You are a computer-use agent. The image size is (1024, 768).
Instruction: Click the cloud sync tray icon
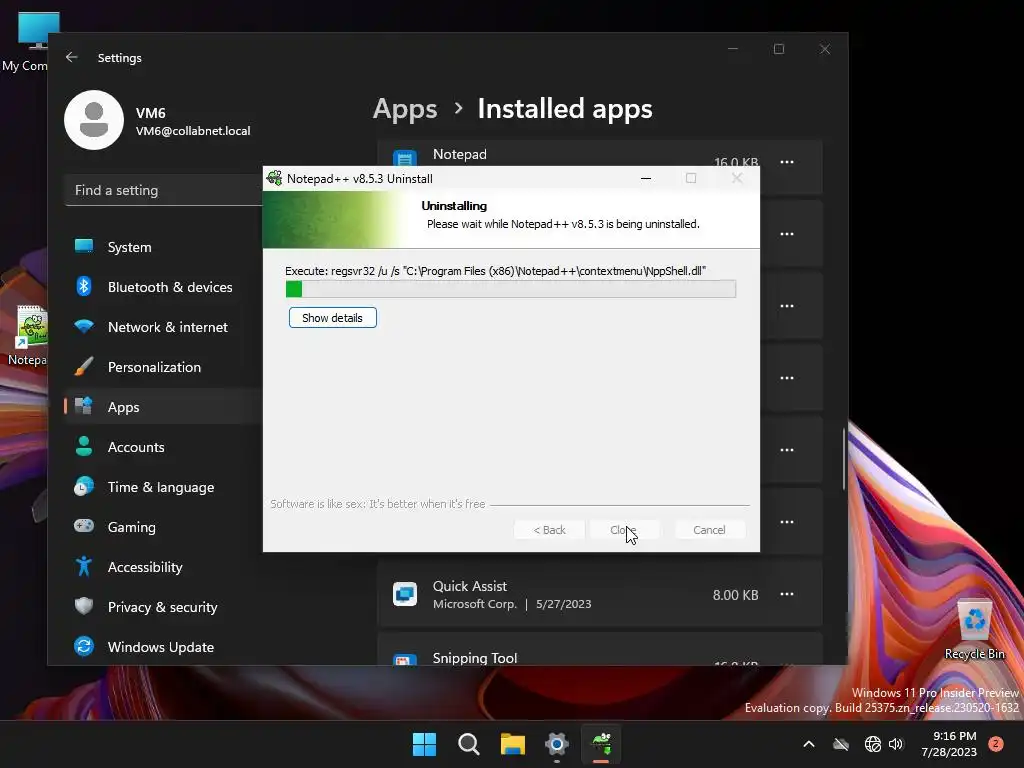(x=841, y=744)
